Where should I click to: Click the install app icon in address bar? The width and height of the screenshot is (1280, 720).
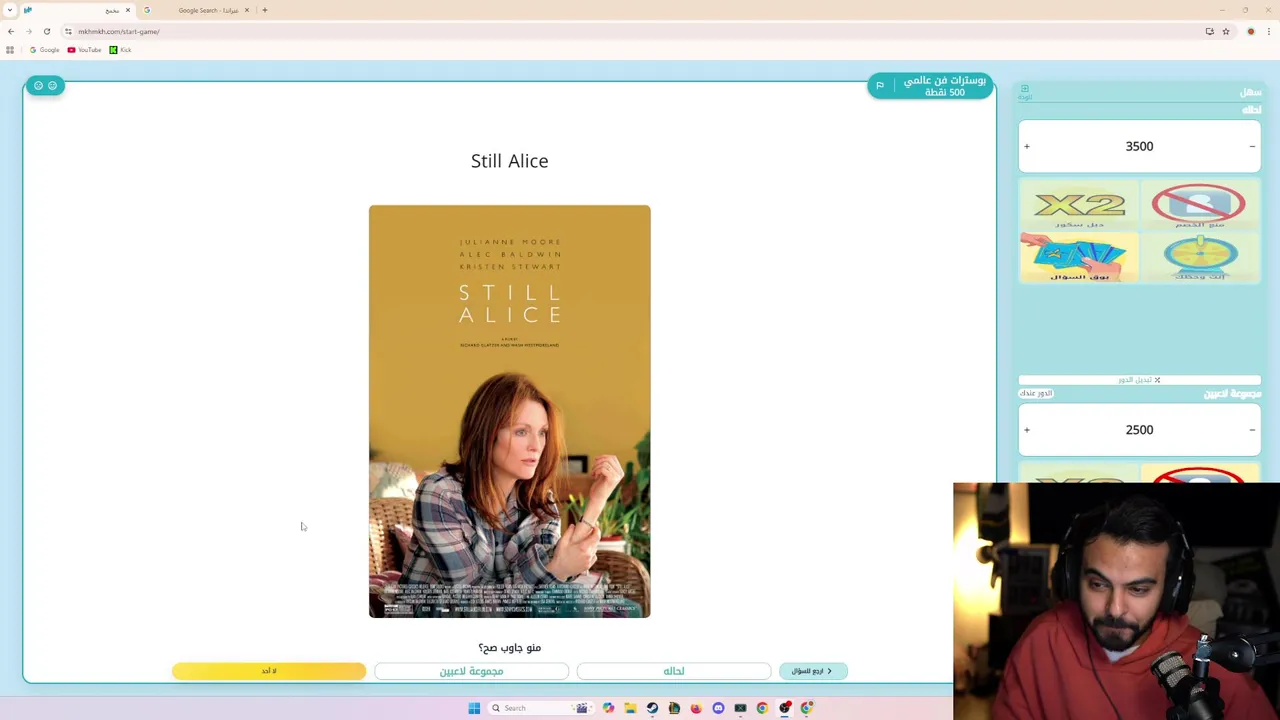coord(1209,31)
